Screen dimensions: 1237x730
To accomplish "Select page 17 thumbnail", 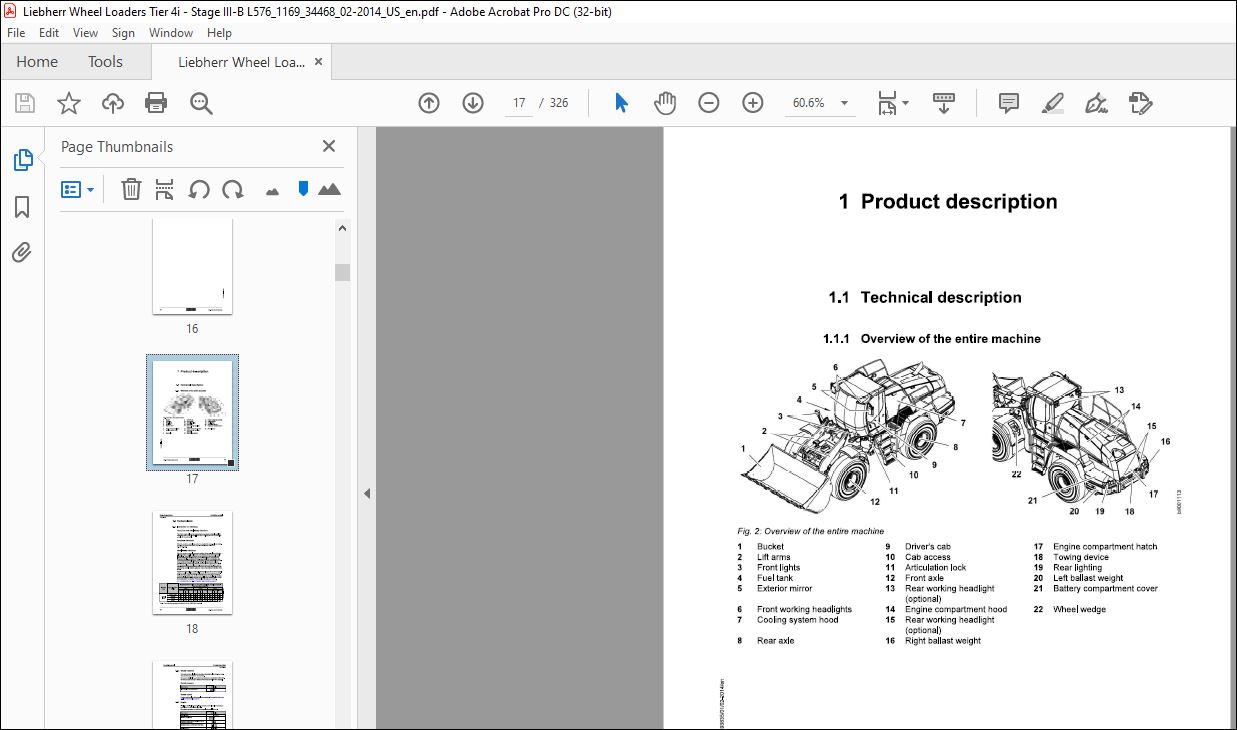I will [x=192, y=412].
